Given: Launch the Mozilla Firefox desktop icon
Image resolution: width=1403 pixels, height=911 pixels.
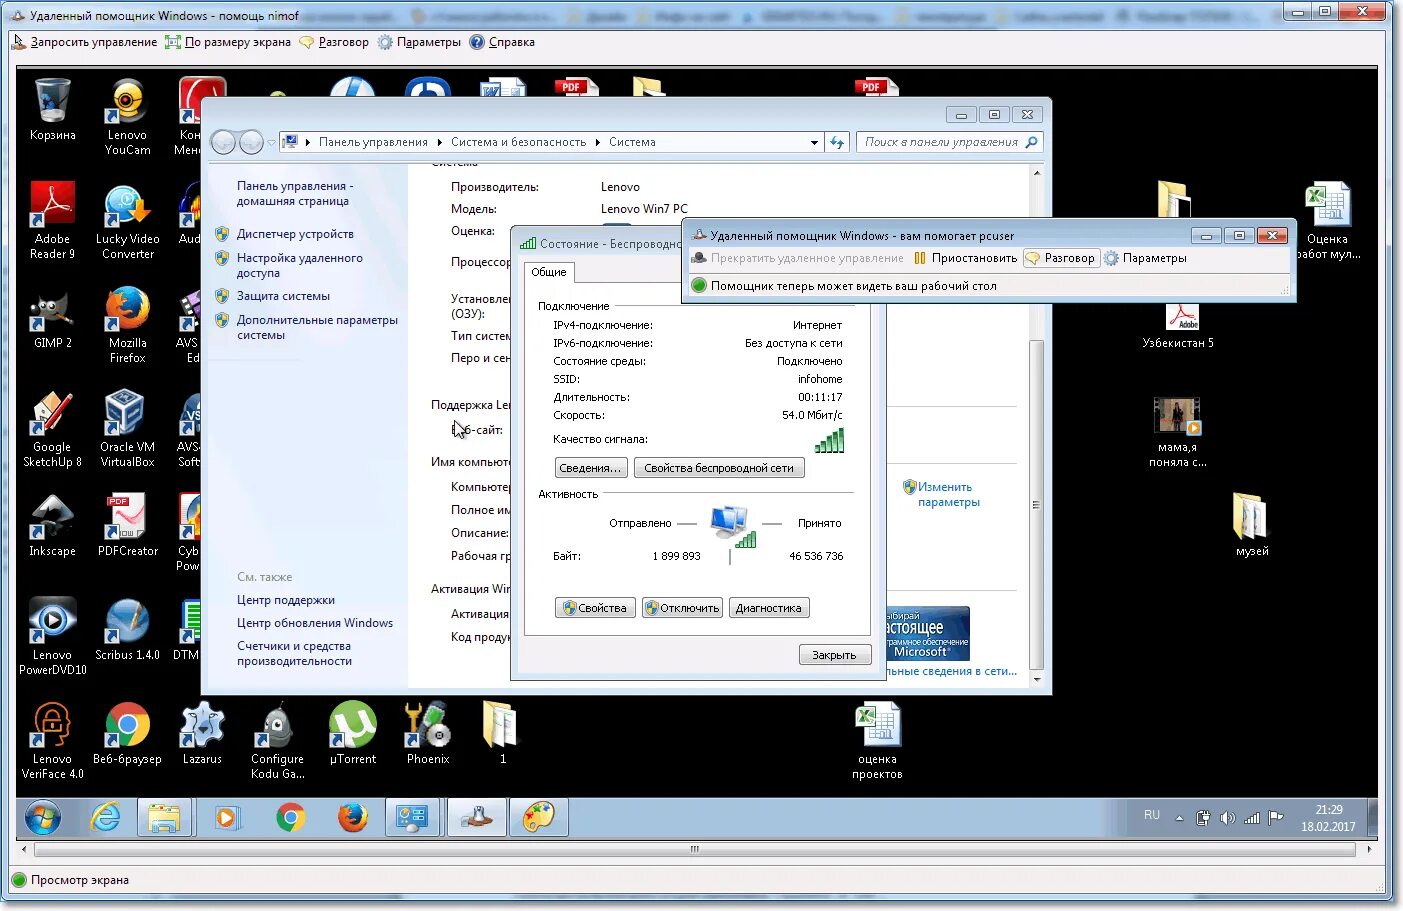Looking at the screenshot, I should (x=127, y=325).
